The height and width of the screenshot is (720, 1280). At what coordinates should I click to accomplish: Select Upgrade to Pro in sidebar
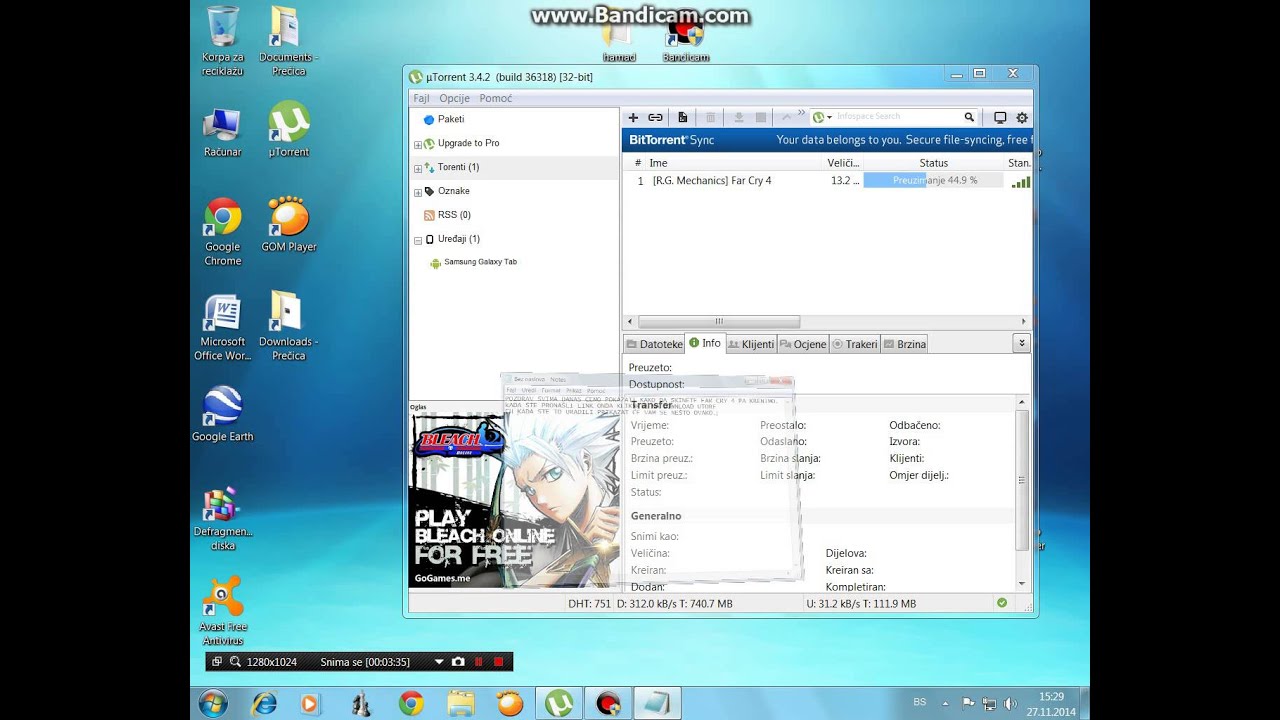point(468,143)
